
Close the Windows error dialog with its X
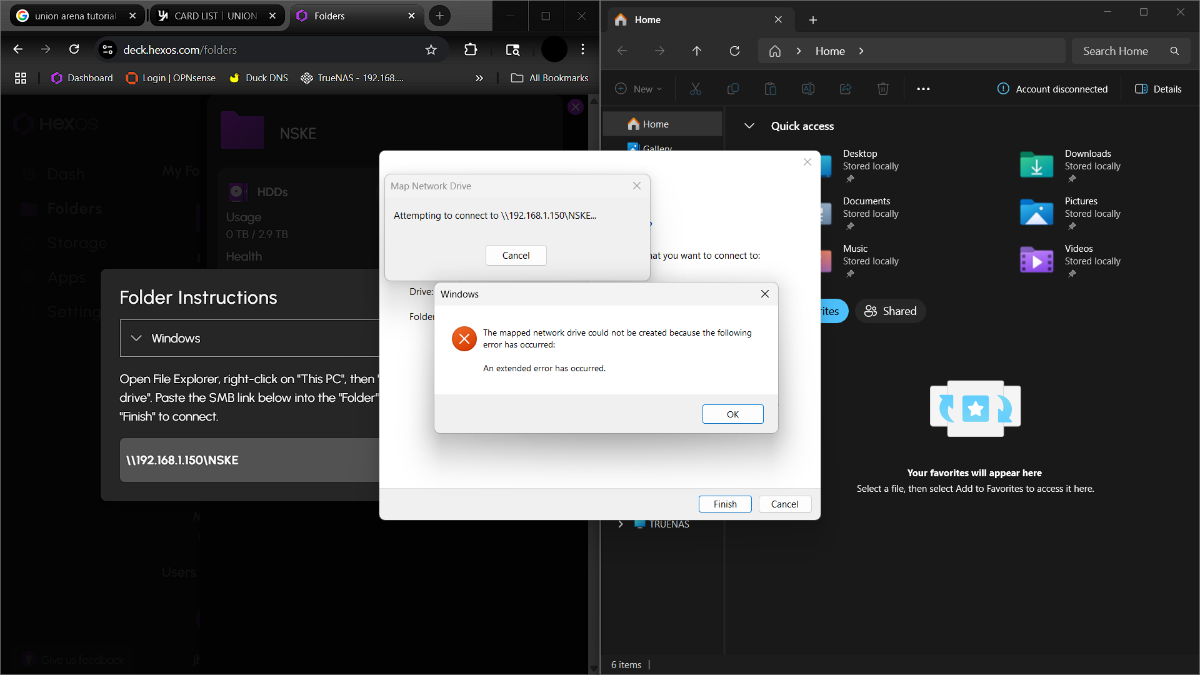[765, 294]
